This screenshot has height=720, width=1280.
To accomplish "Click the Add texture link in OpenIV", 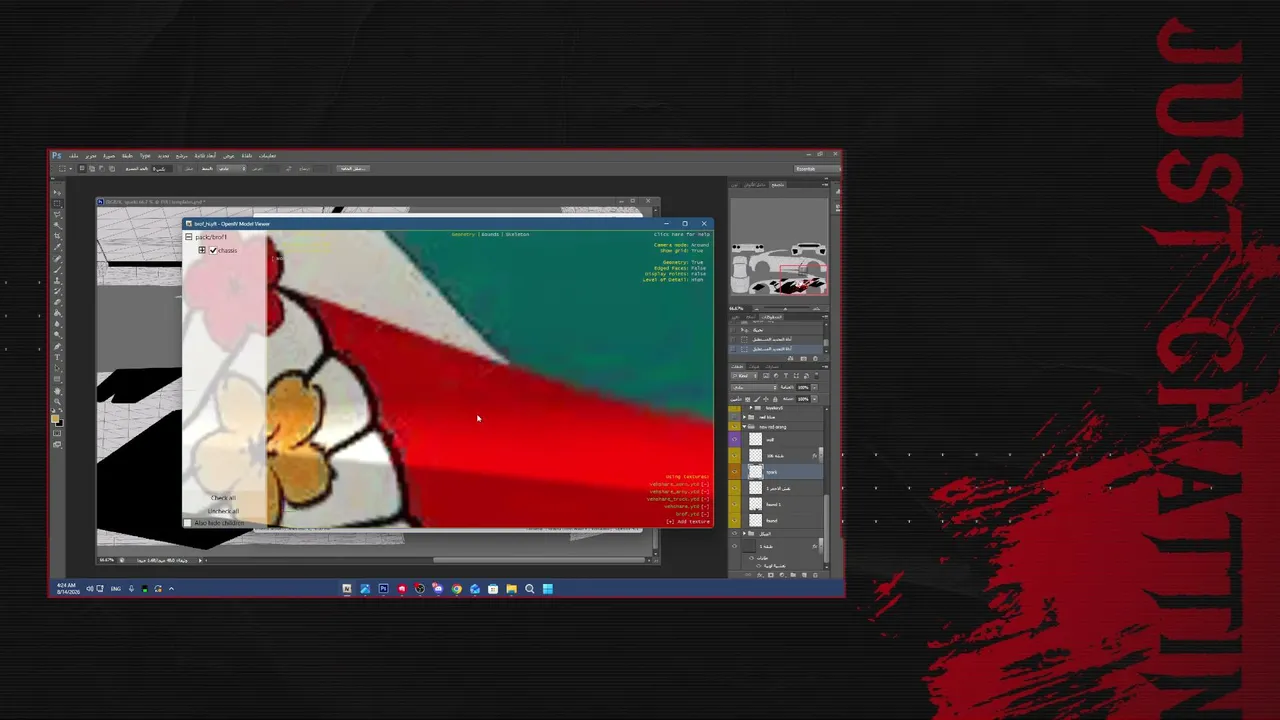I will pyautogui.click(x=688, y=522).
